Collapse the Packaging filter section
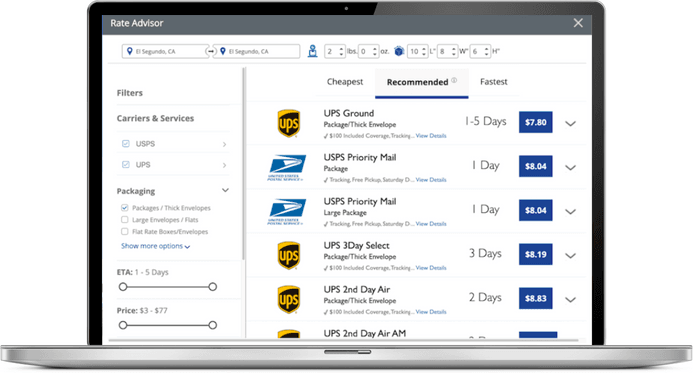693x373 pixels. [x=225, y=190]
